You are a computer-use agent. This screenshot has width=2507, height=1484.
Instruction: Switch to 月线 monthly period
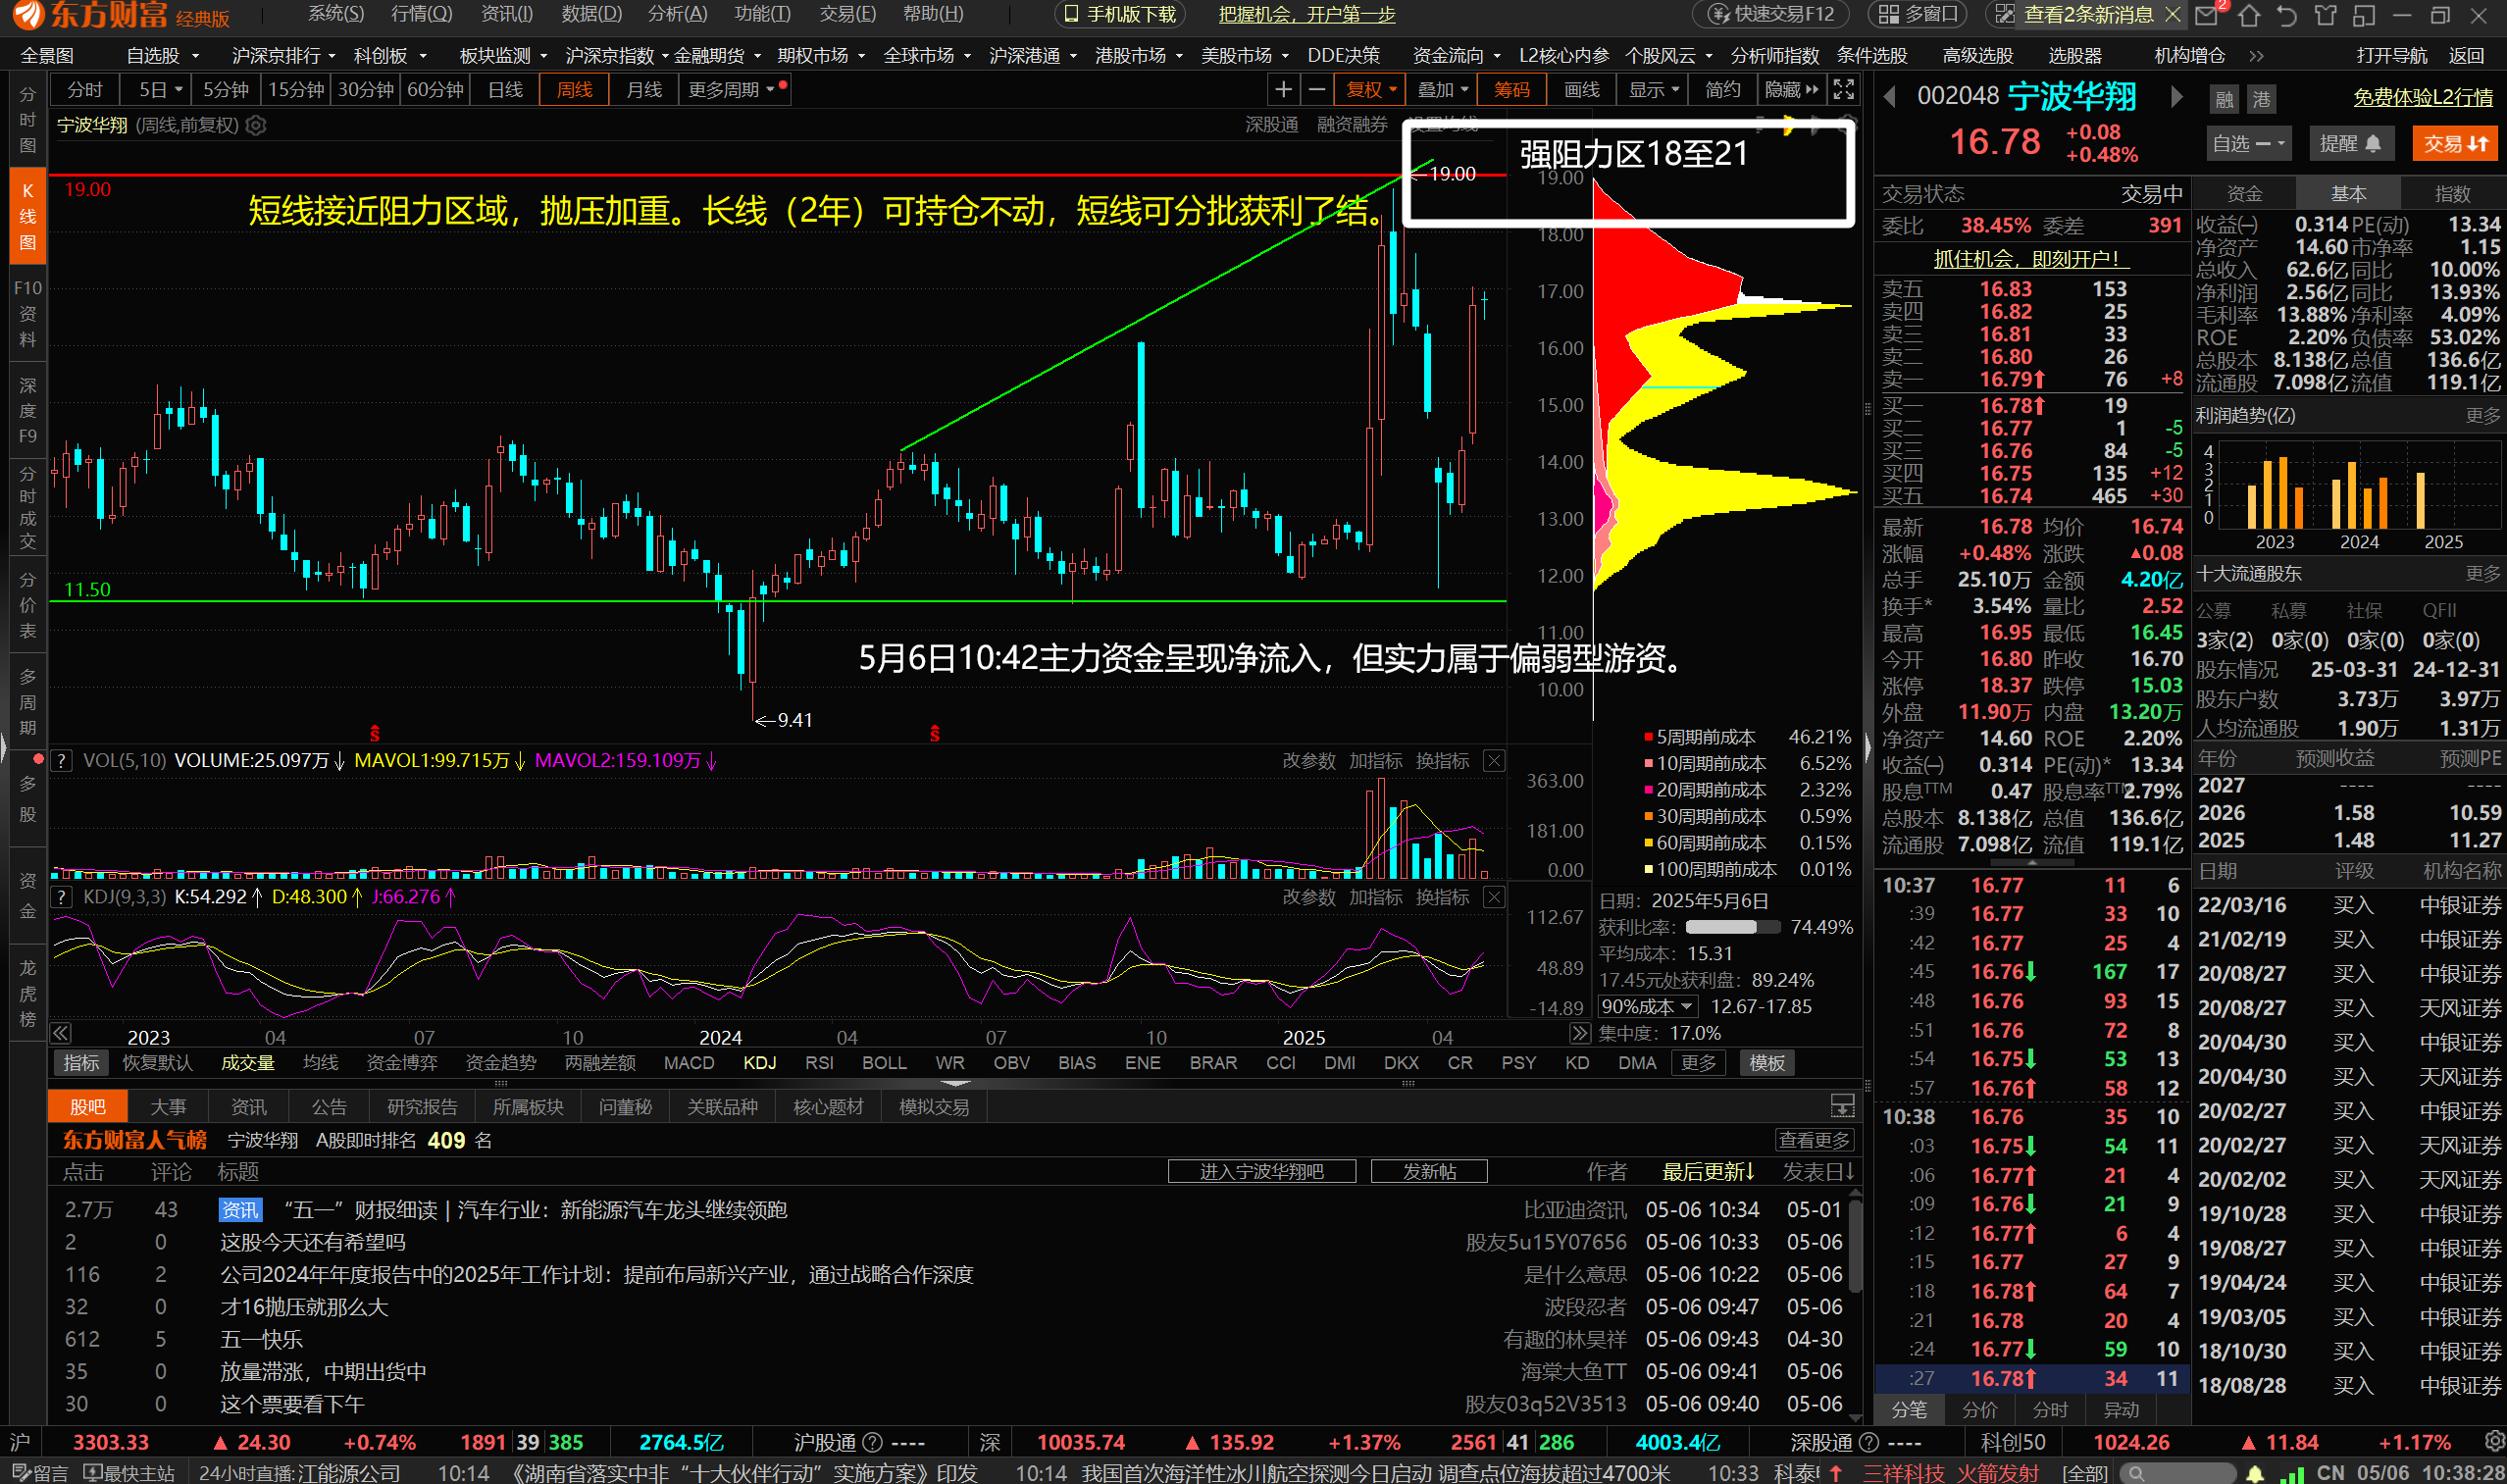[644, 90]
